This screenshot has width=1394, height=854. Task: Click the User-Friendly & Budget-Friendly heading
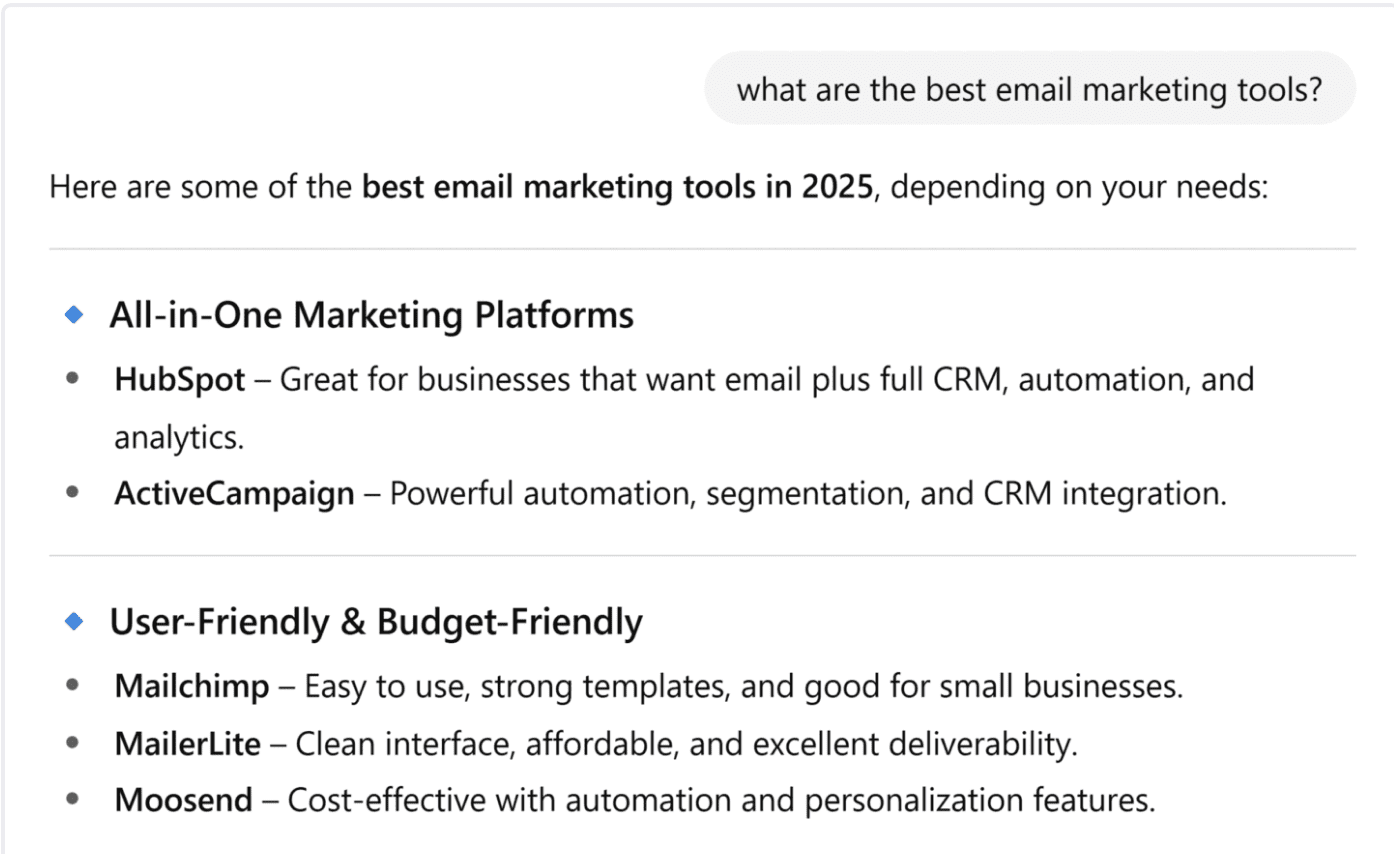376,622
